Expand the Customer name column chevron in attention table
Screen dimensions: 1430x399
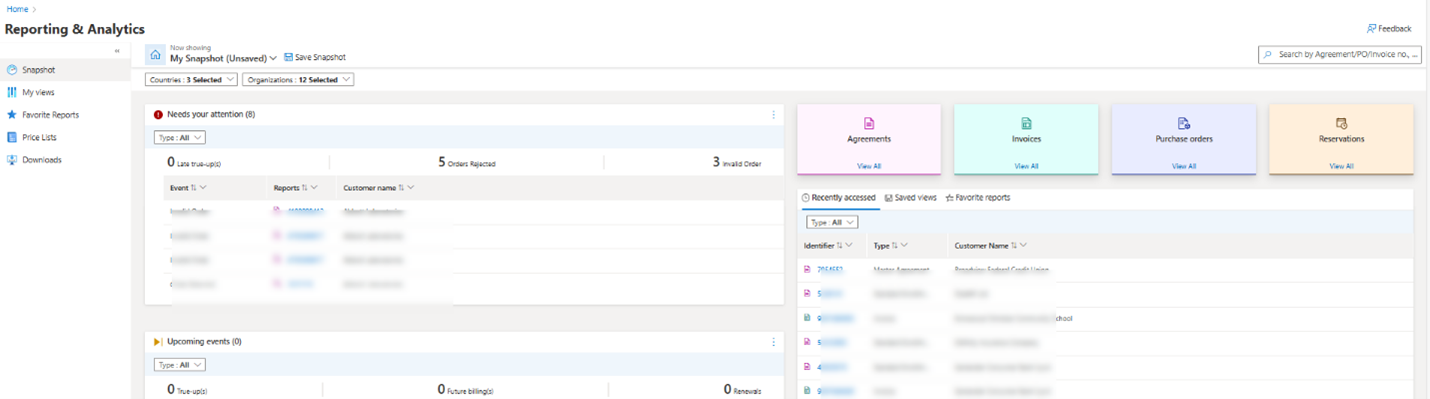411,187
